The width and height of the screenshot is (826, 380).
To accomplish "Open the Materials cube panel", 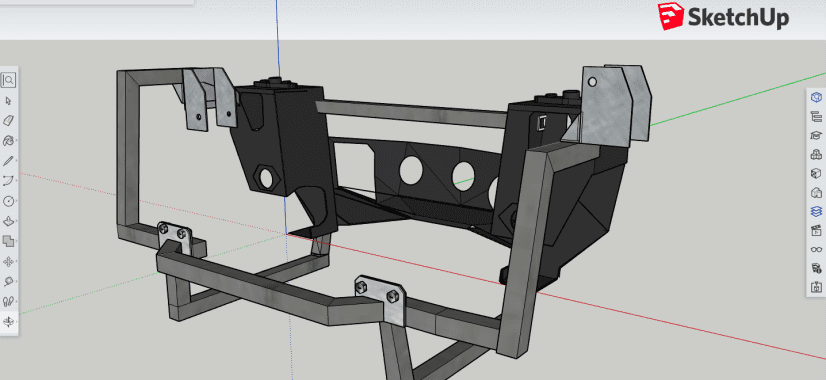I will [x=816, y=173].
